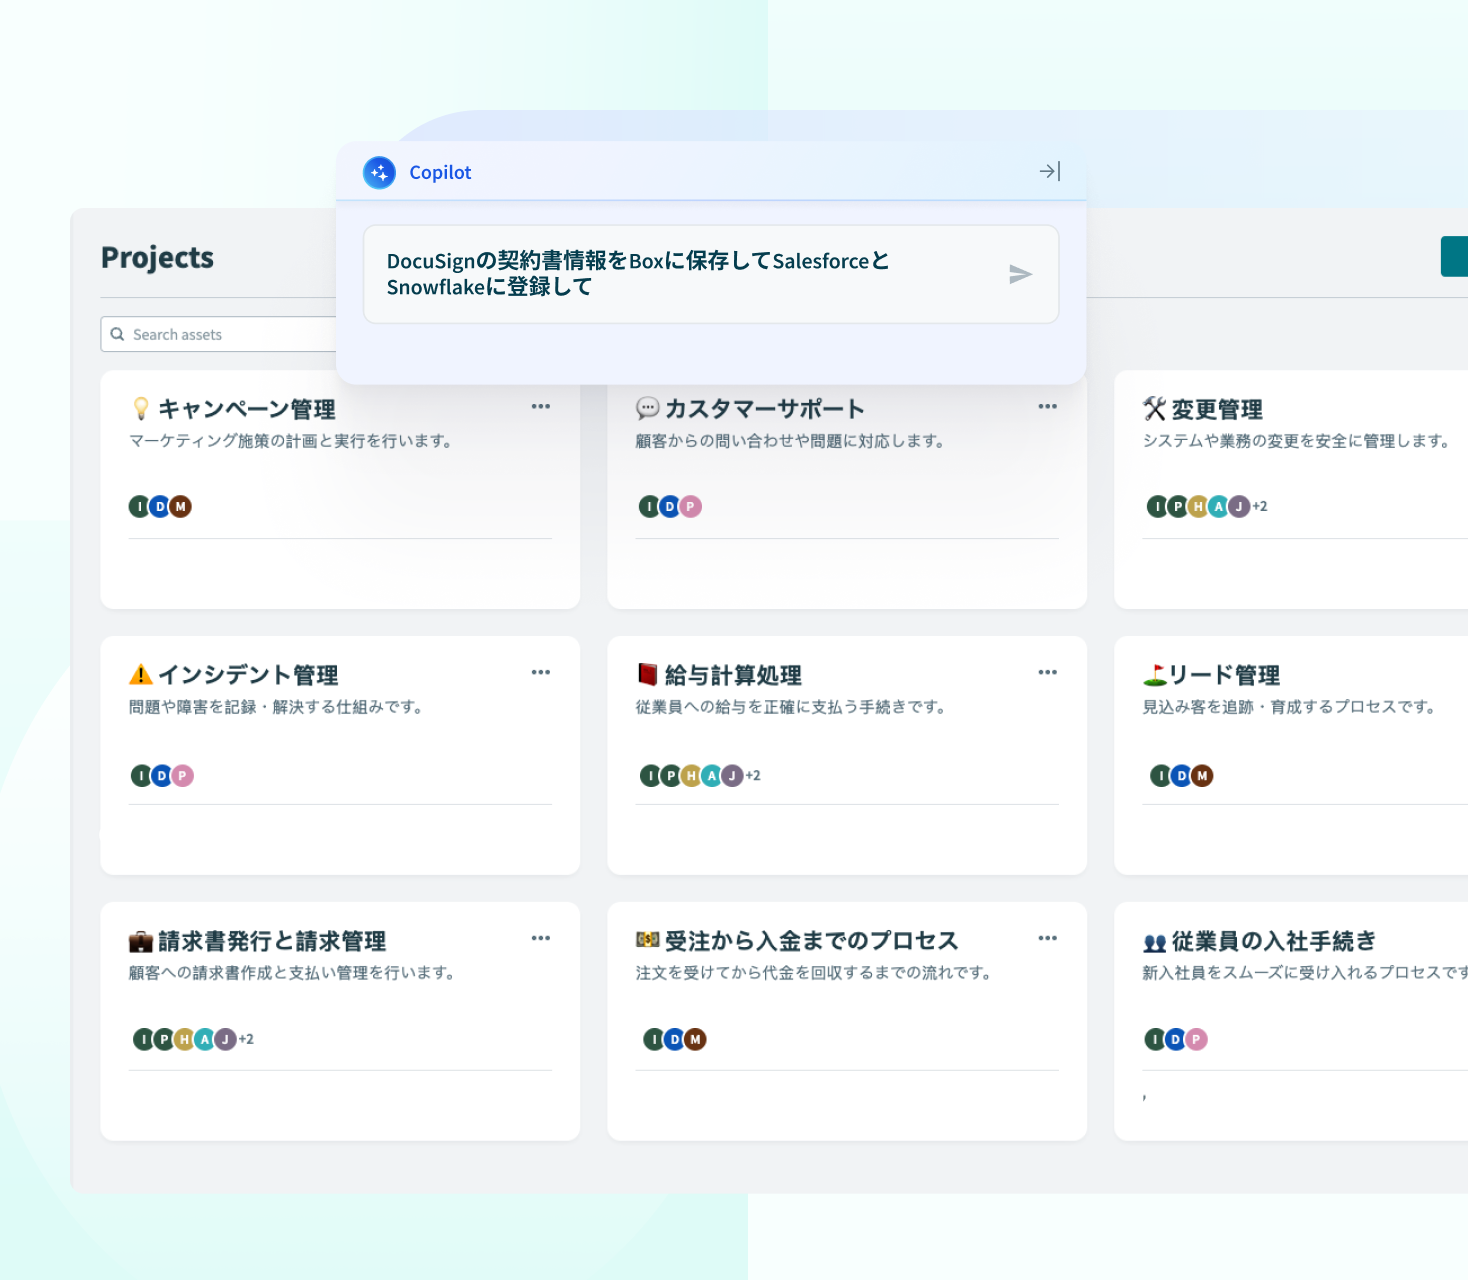1468x1280 pixels.
Task: Click the people icon on 従業員の入社手続き card
Action: point(1156,939)
